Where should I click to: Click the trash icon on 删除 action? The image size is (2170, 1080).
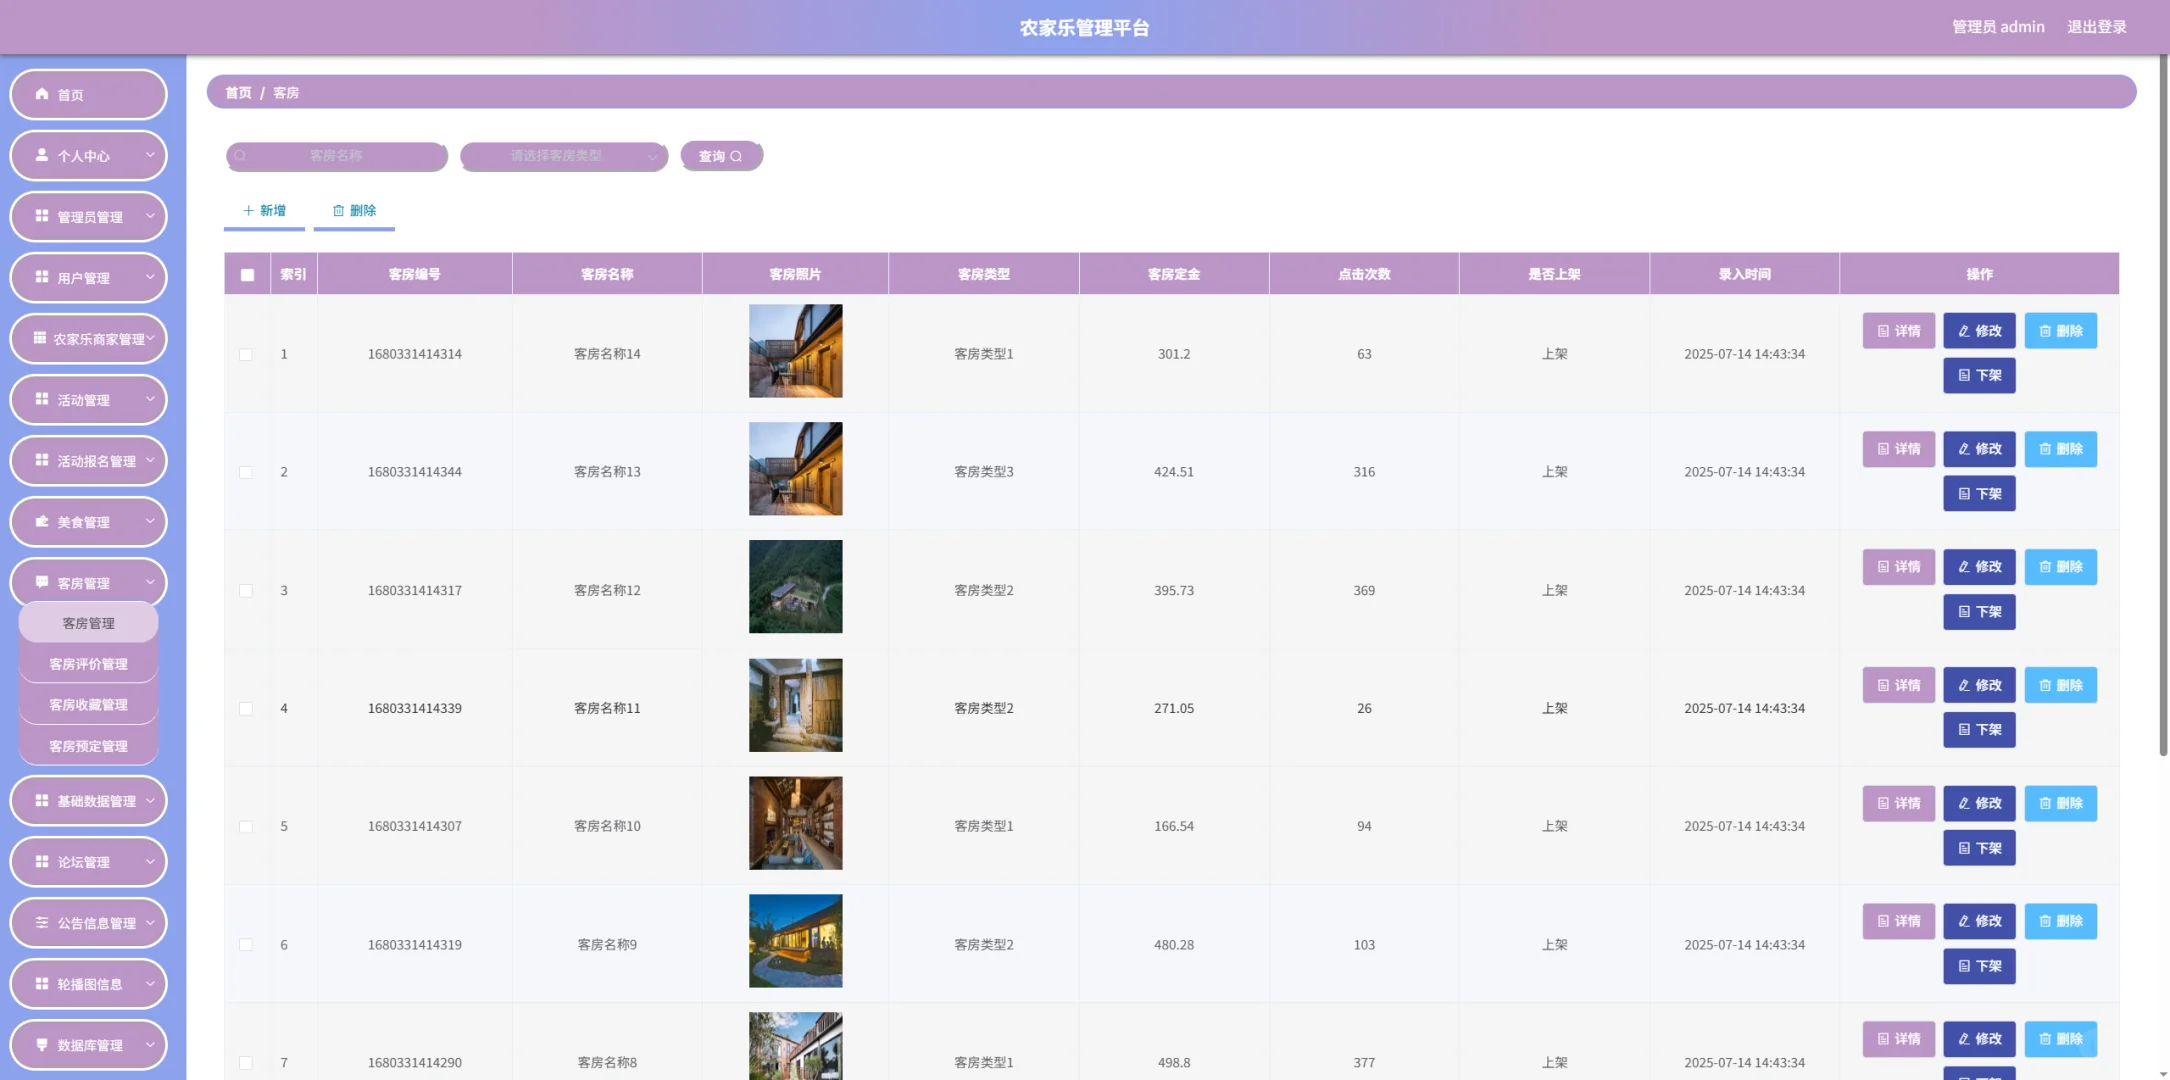click(337, 210)
